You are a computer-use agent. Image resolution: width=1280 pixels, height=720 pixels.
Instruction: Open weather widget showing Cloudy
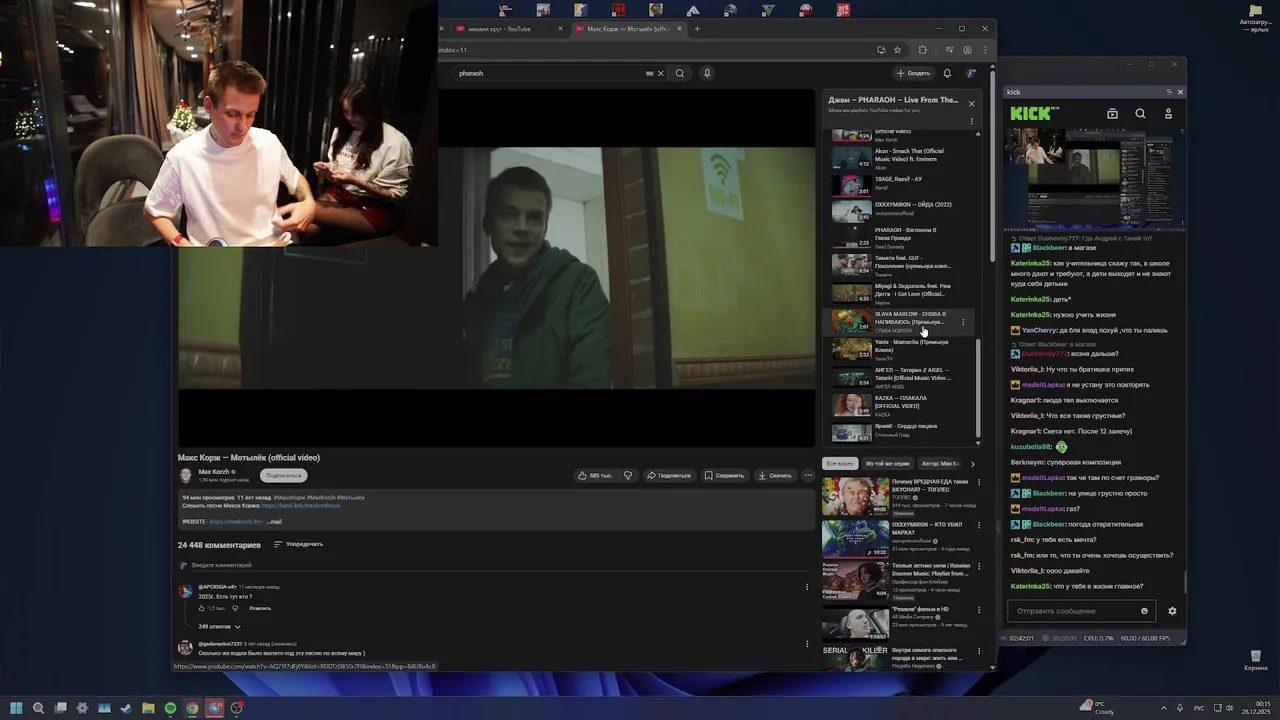1096,707
